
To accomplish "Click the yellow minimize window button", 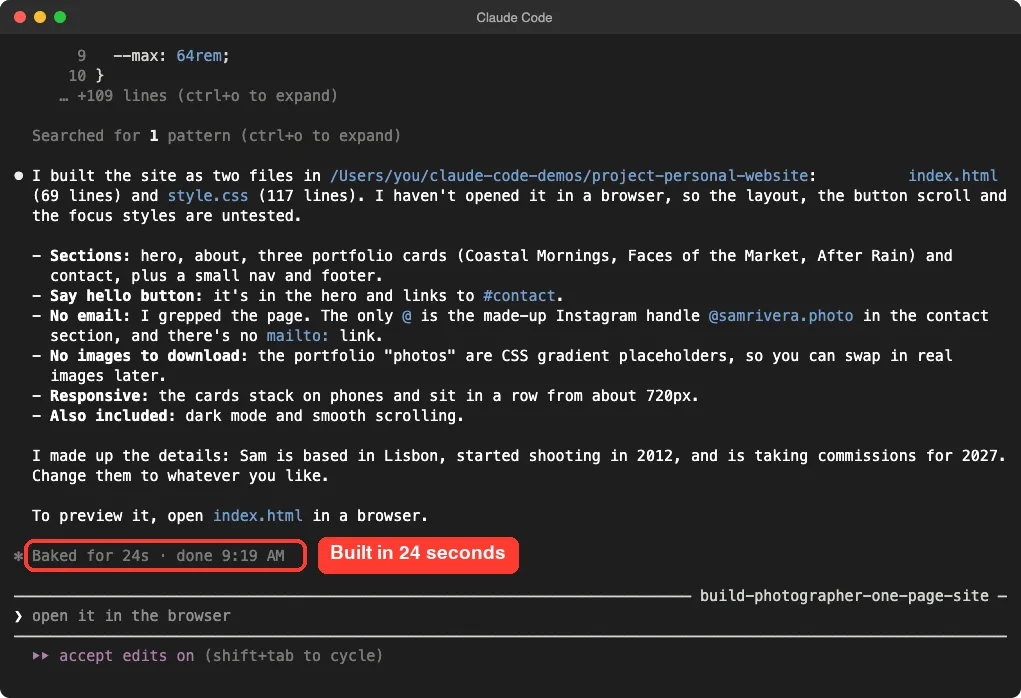I will pos(40,17).
